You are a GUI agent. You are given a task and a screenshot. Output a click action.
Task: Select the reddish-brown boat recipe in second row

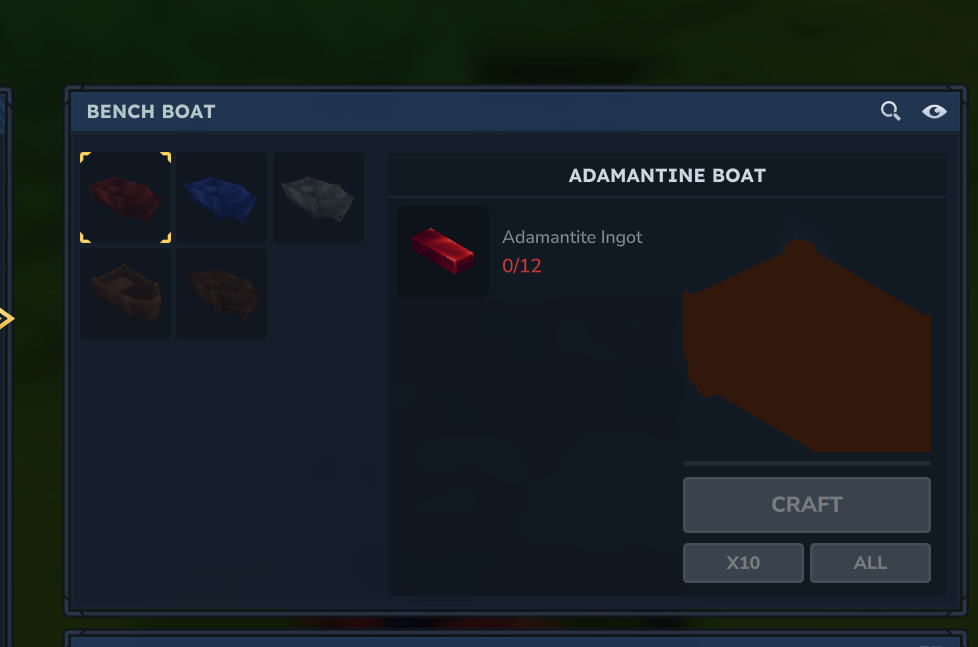coord(221,293)
